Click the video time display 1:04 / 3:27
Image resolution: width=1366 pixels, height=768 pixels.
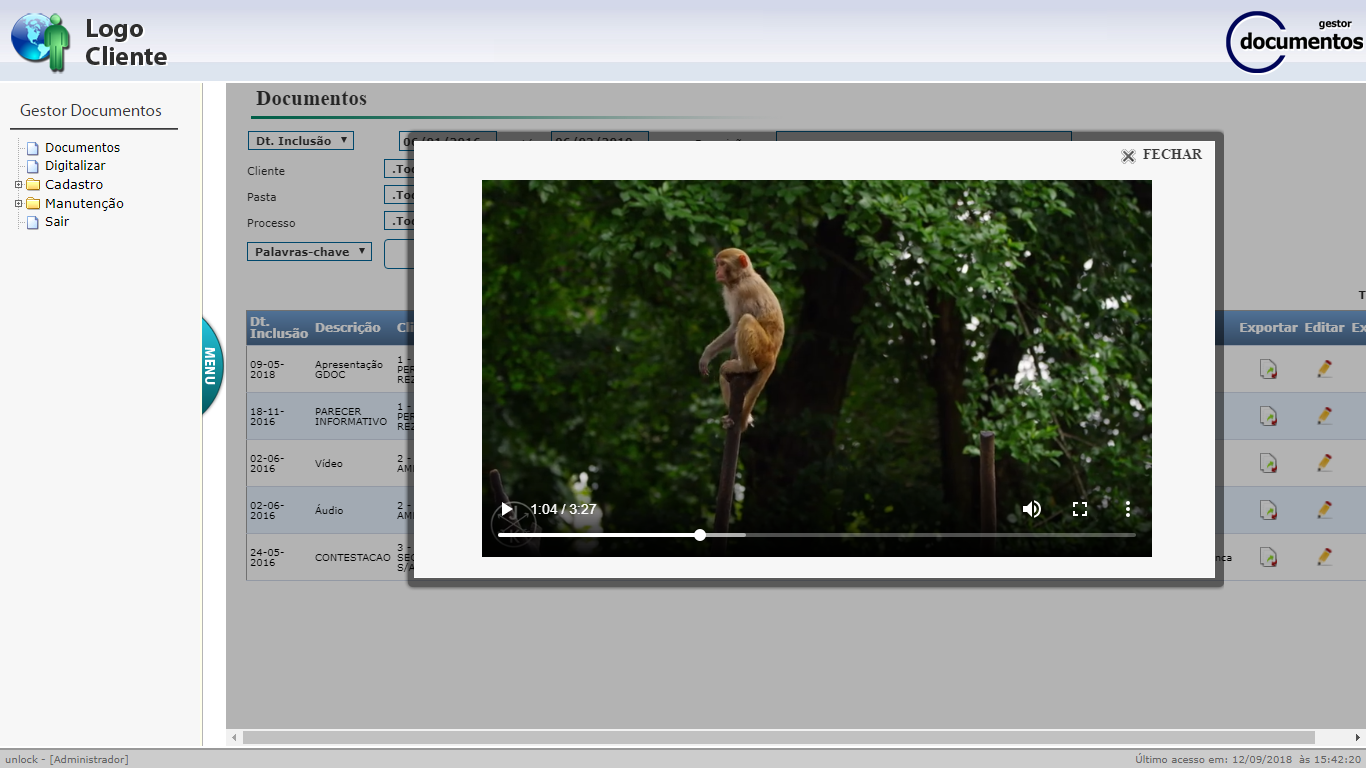pyautogui.click(x=563, y=509)
